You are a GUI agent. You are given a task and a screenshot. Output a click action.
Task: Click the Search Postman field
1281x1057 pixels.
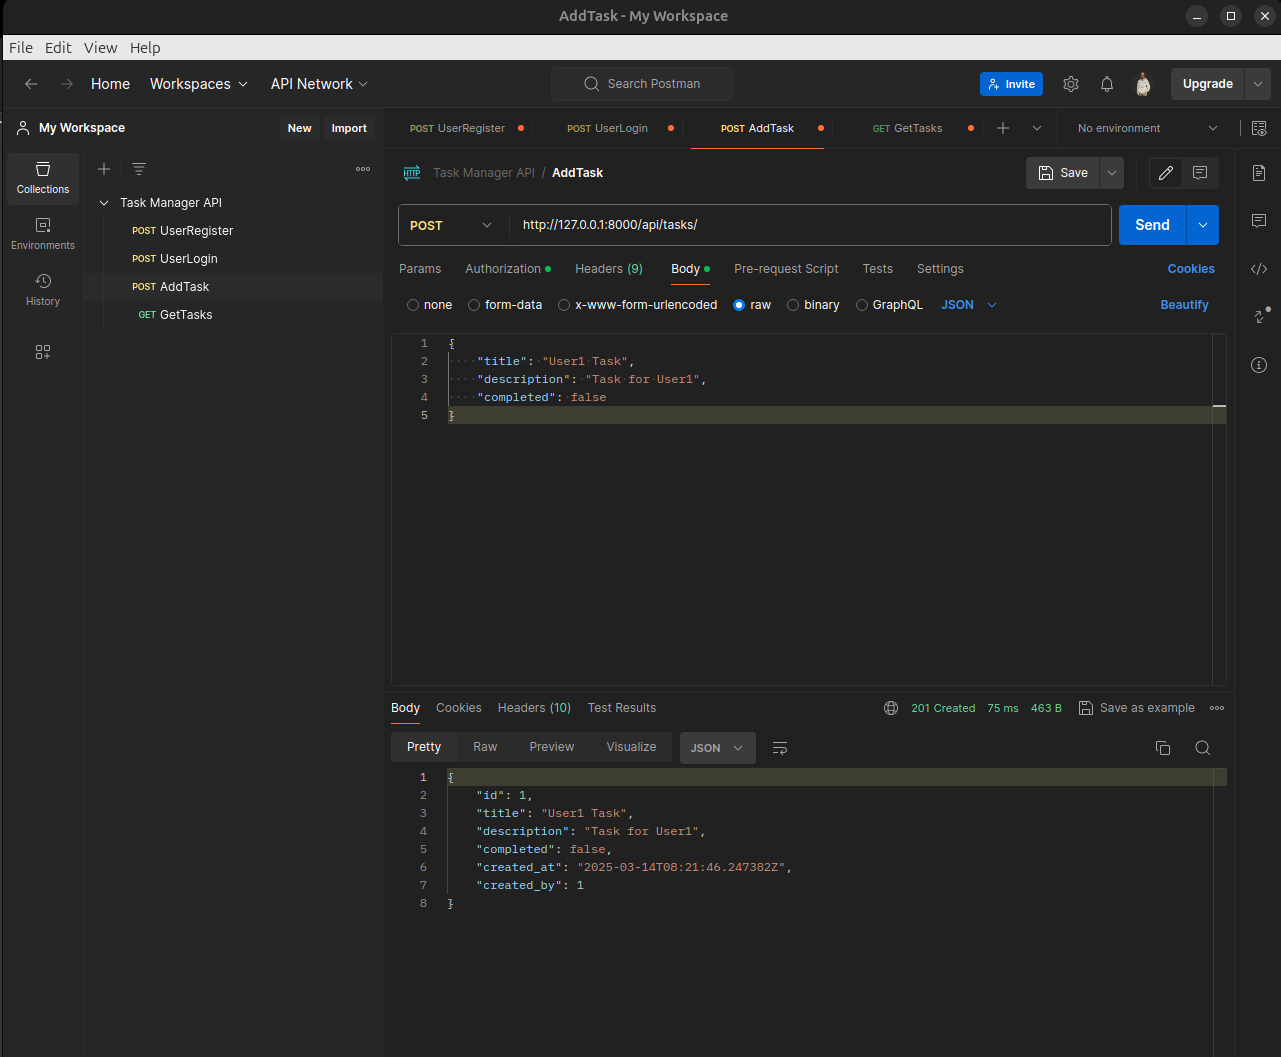click(x=641, y=84)
